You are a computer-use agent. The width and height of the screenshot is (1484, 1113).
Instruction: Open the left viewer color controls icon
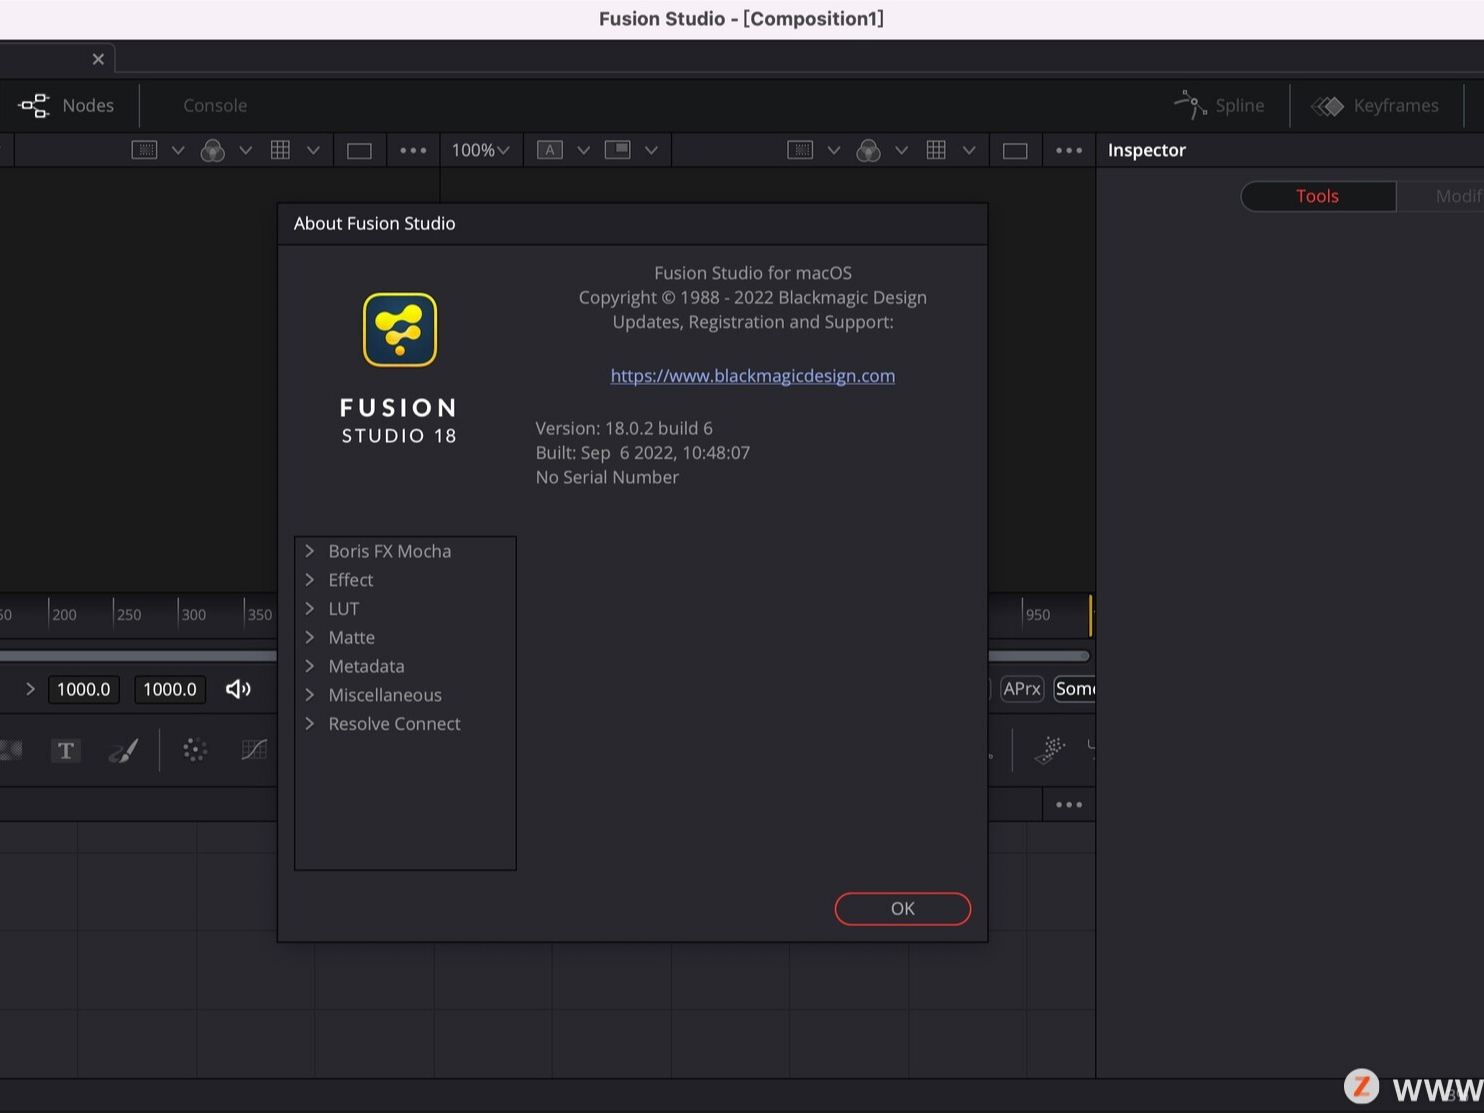coord(213,150)
